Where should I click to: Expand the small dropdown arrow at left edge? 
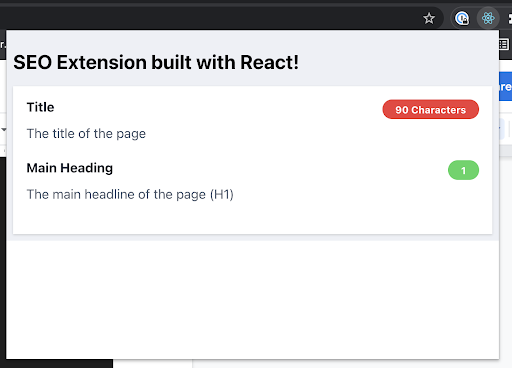coord(3,129)
